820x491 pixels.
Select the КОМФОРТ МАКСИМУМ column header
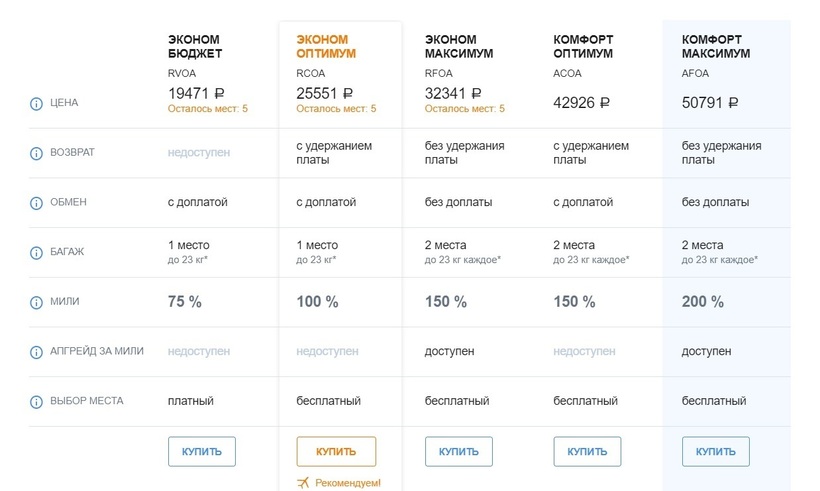pos(715,47)
